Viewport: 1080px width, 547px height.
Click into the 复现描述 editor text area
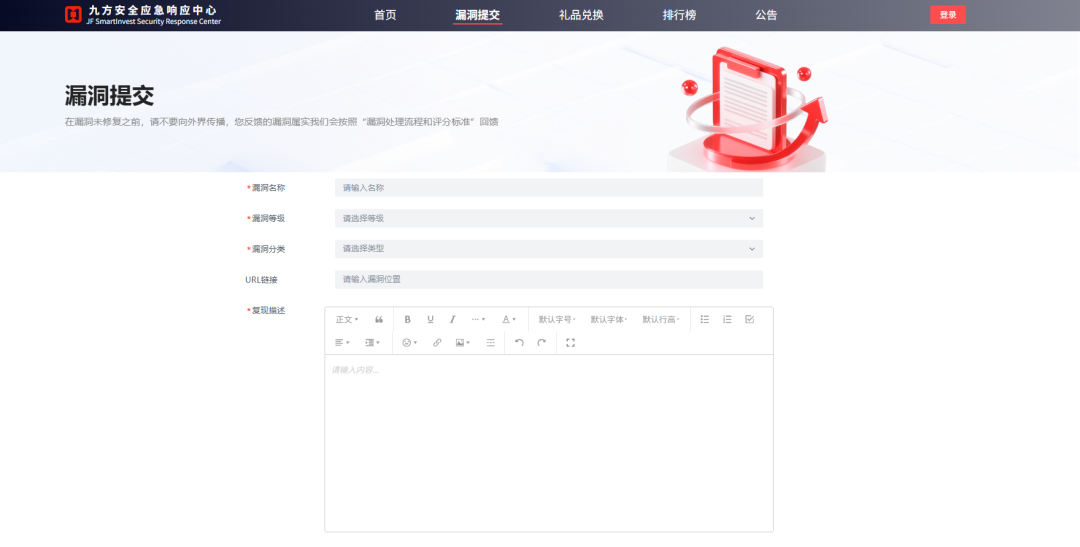549,443
